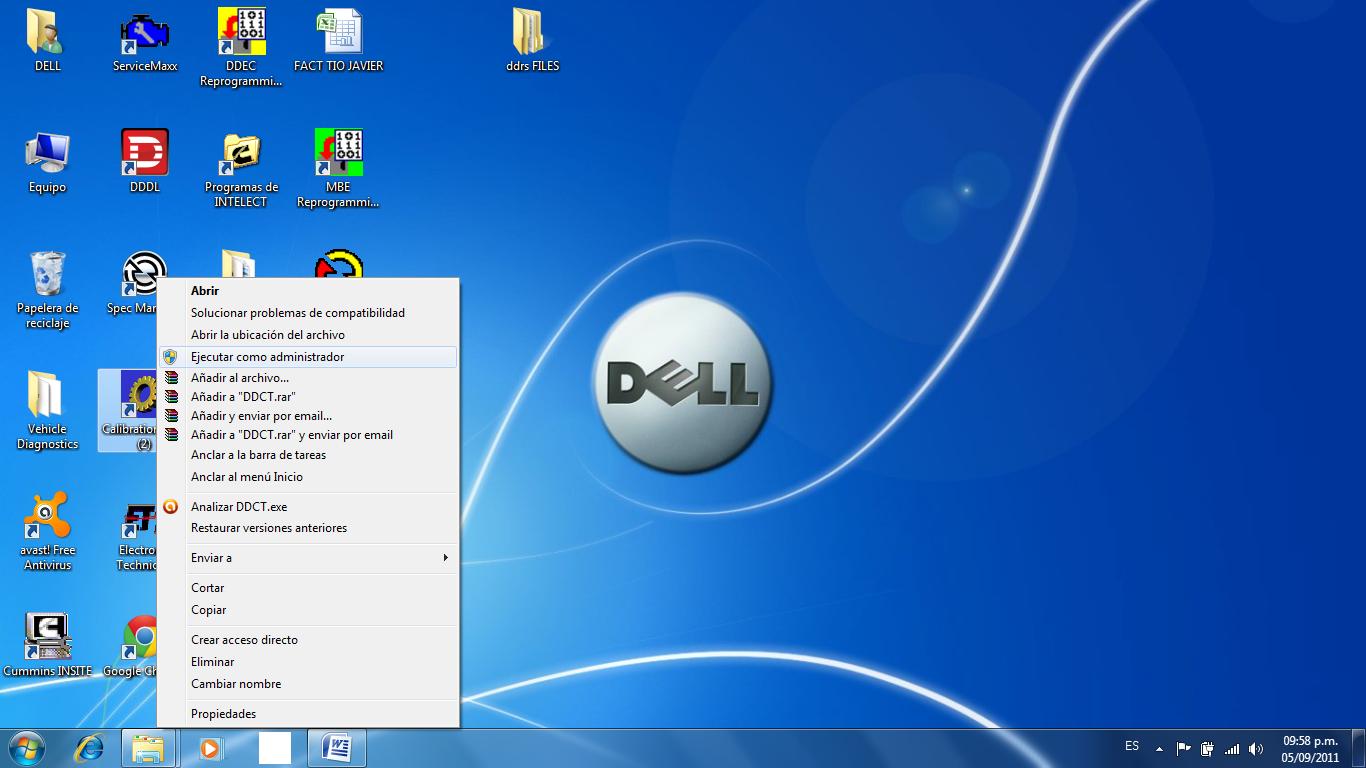Open Windows Explorer from taskbar

pyautogui.click(x=148, y=748)
